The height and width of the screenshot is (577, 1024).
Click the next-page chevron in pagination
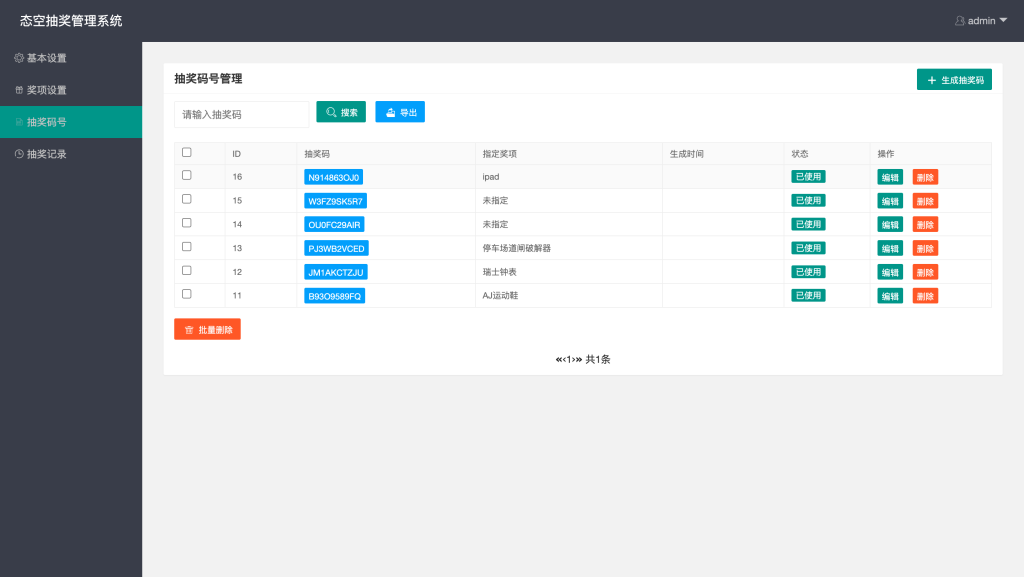(x=576, y=358)
